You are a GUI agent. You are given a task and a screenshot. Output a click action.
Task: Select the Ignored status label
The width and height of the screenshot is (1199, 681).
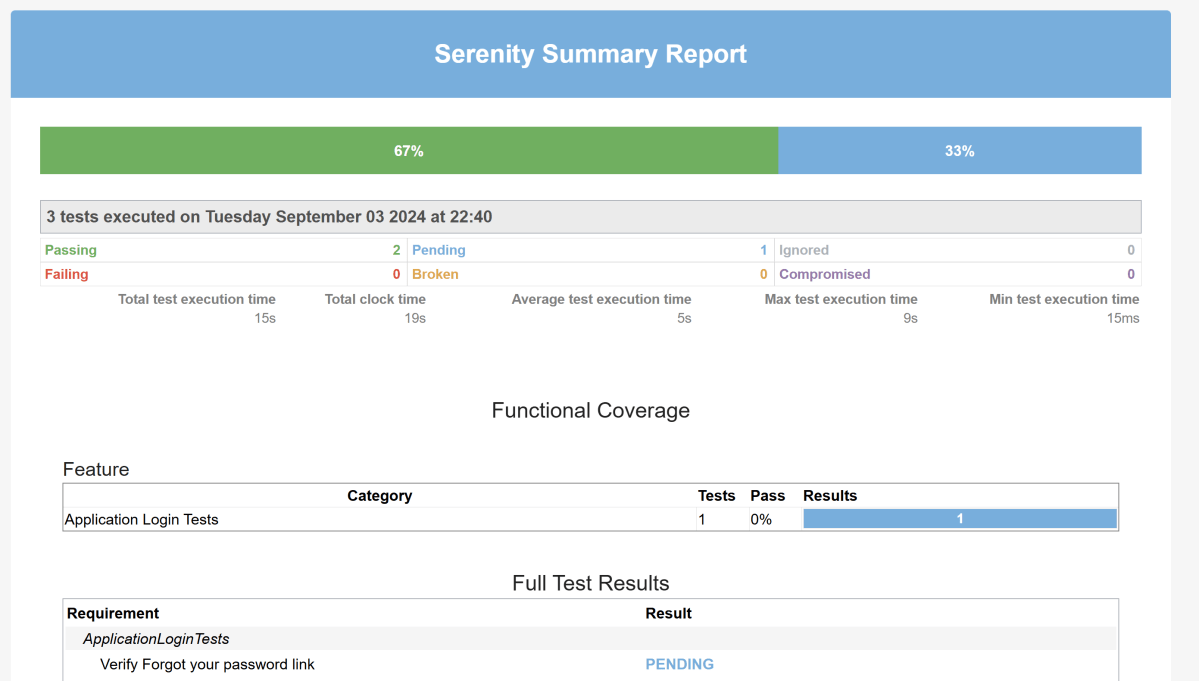click(804, 250)
